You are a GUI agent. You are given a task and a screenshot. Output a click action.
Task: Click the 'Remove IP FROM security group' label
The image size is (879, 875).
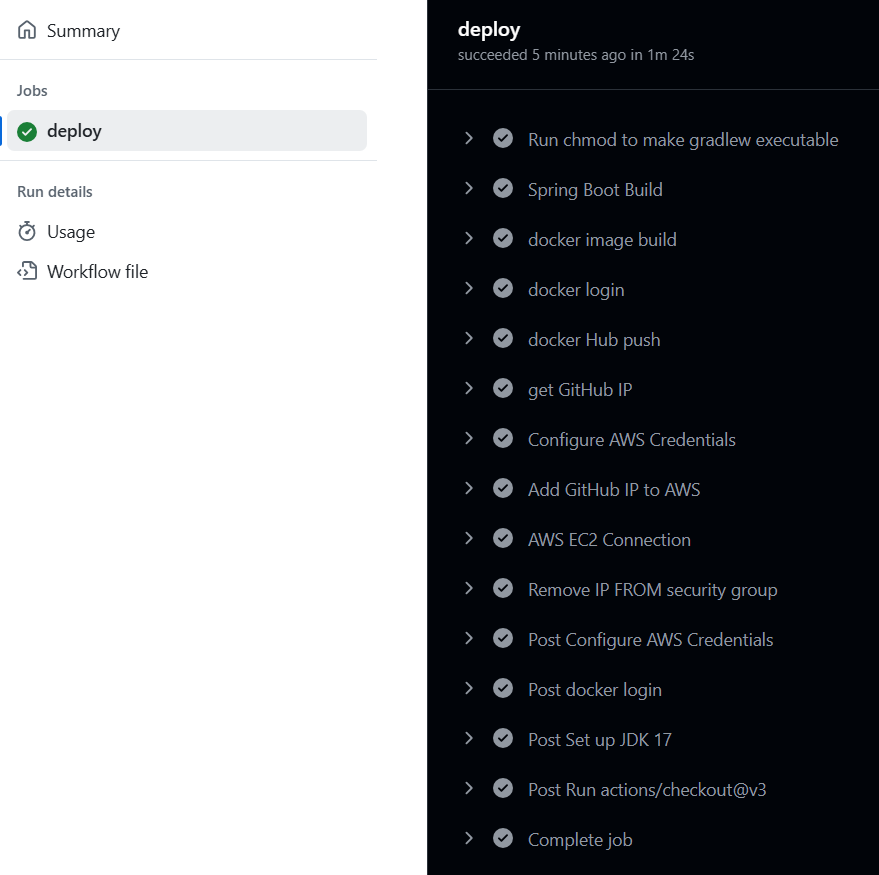click(x=653, y=590)
